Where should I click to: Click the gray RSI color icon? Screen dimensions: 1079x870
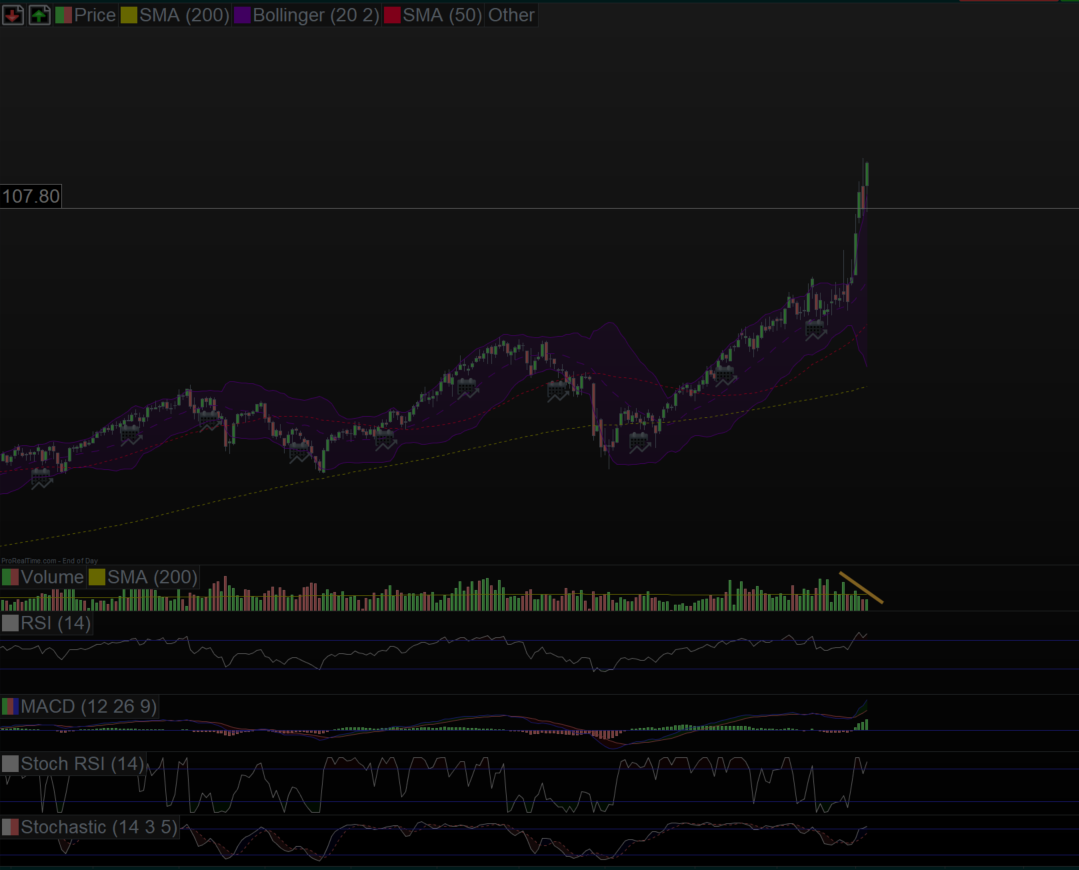[10, 623]
